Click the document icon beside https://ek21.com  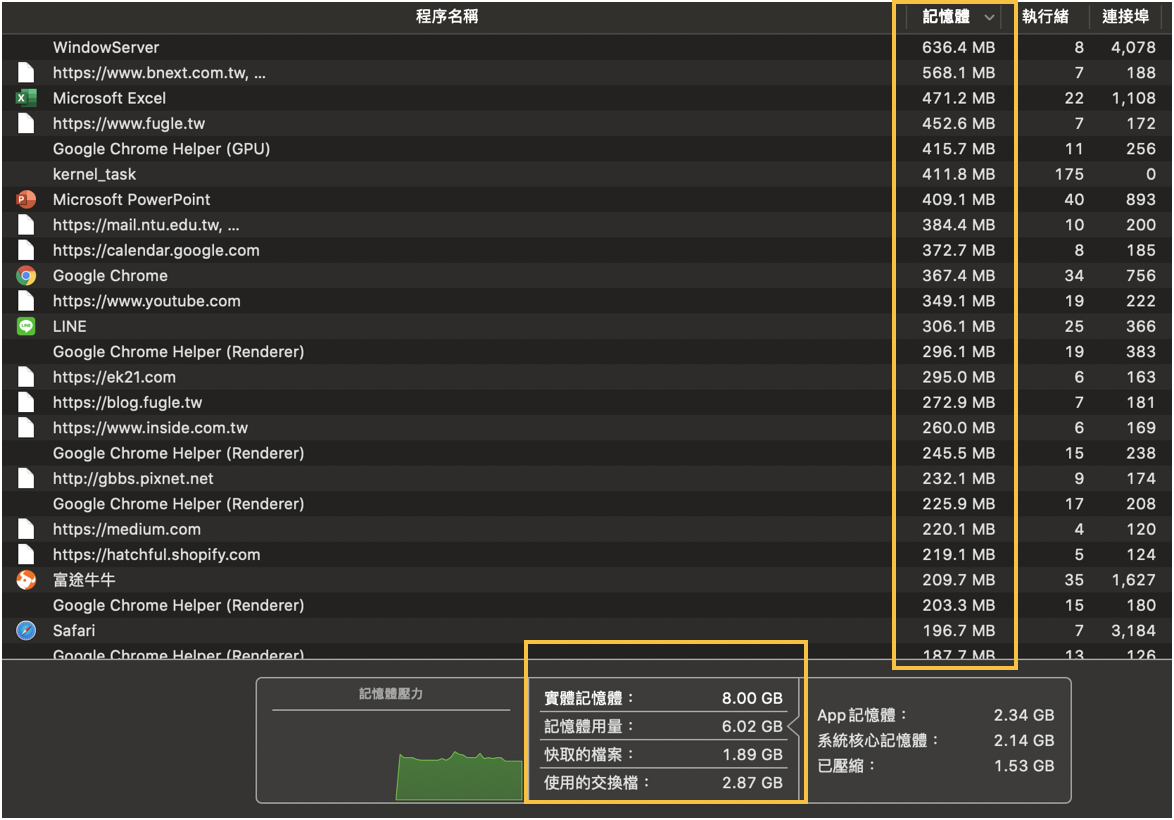point(26,377)
